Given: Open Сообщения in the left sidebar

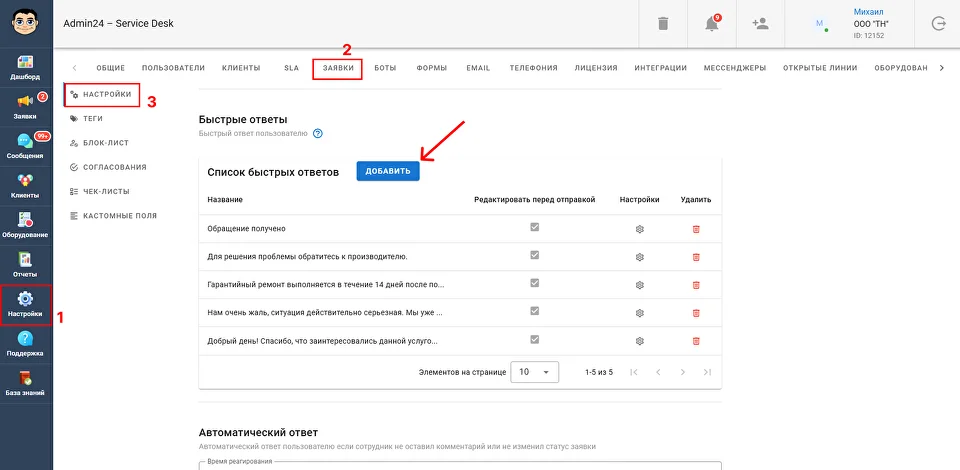Looking at the screenshot, I should [x=26, y=147].
